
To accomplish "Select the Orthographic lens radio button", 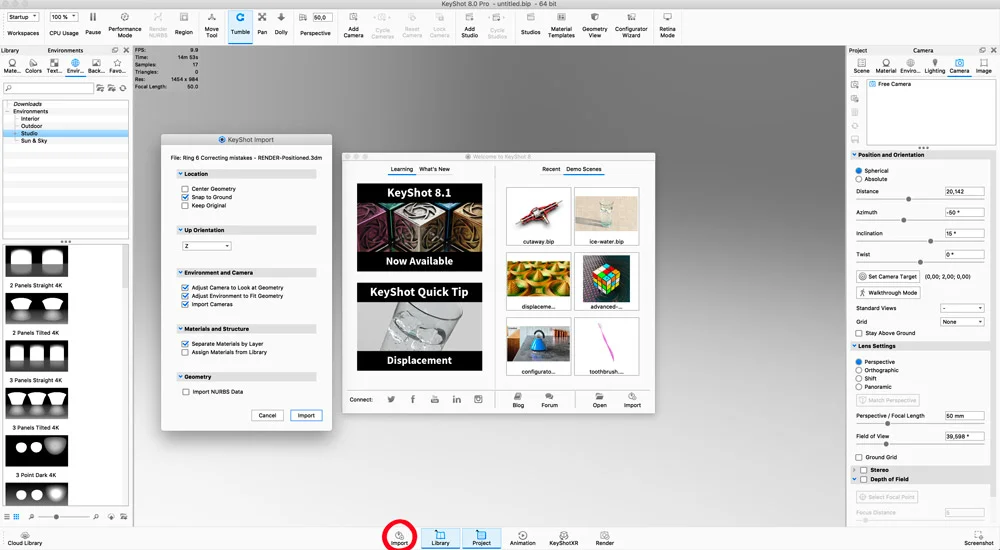I will [859, 370].
